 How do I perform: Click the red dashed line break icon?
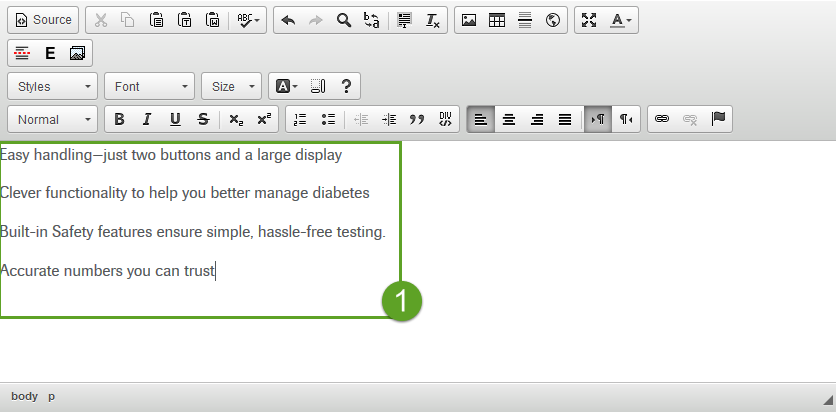pyautogui.click(x=22, y=53)
